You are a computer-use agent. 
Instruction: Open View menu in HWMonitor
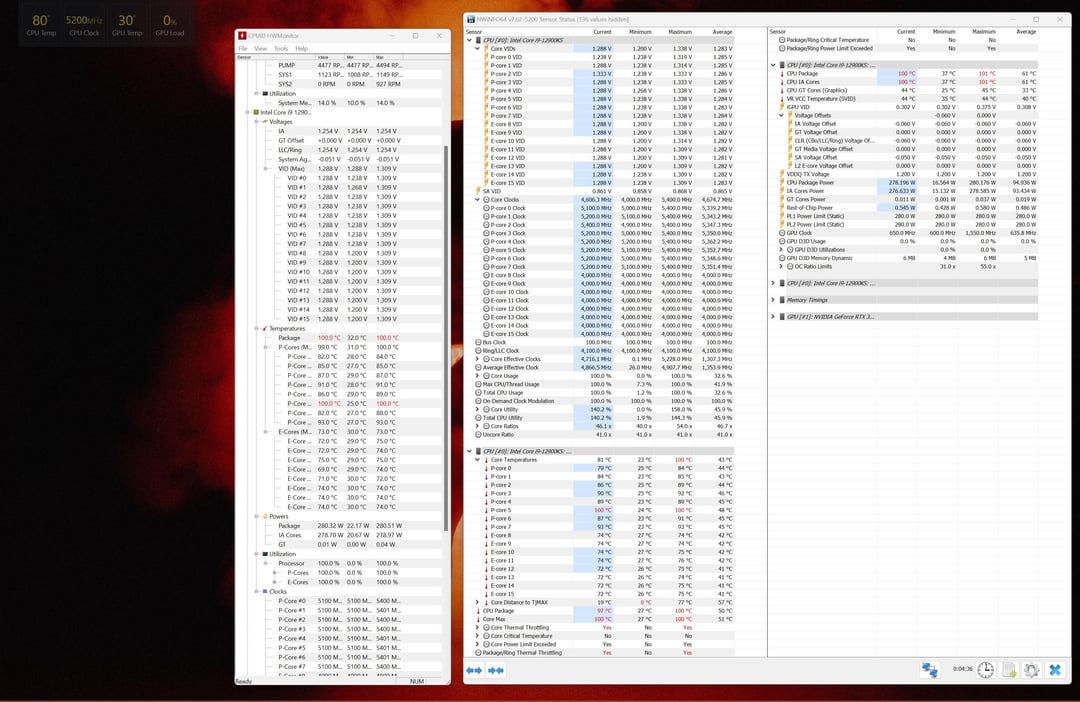click(x=260, y=49)
